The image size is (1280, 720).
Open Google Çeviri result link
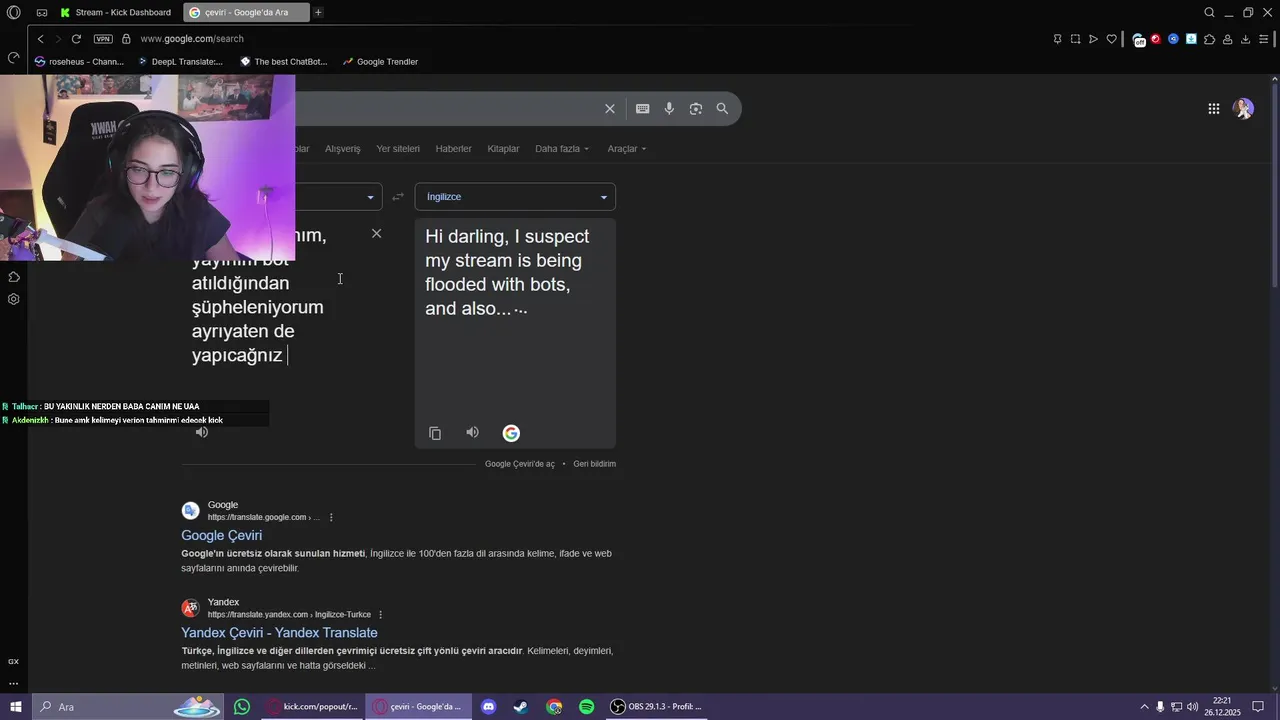coord(221,535)
